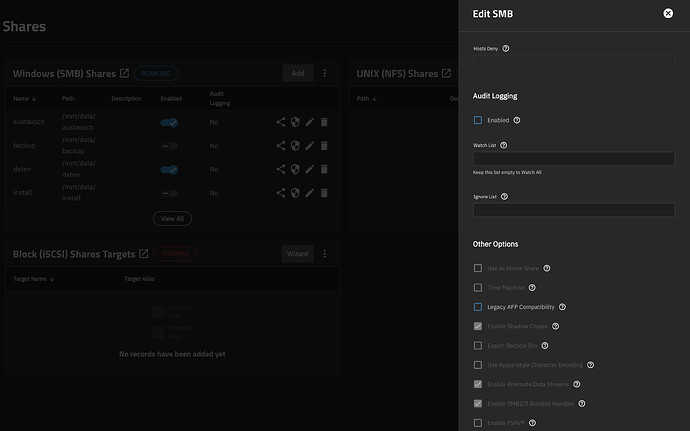This screenshot has height=431, width=690.
Task: Open help icon beside Legacy AFP Compatibility
Action: [x=562, y=307]
